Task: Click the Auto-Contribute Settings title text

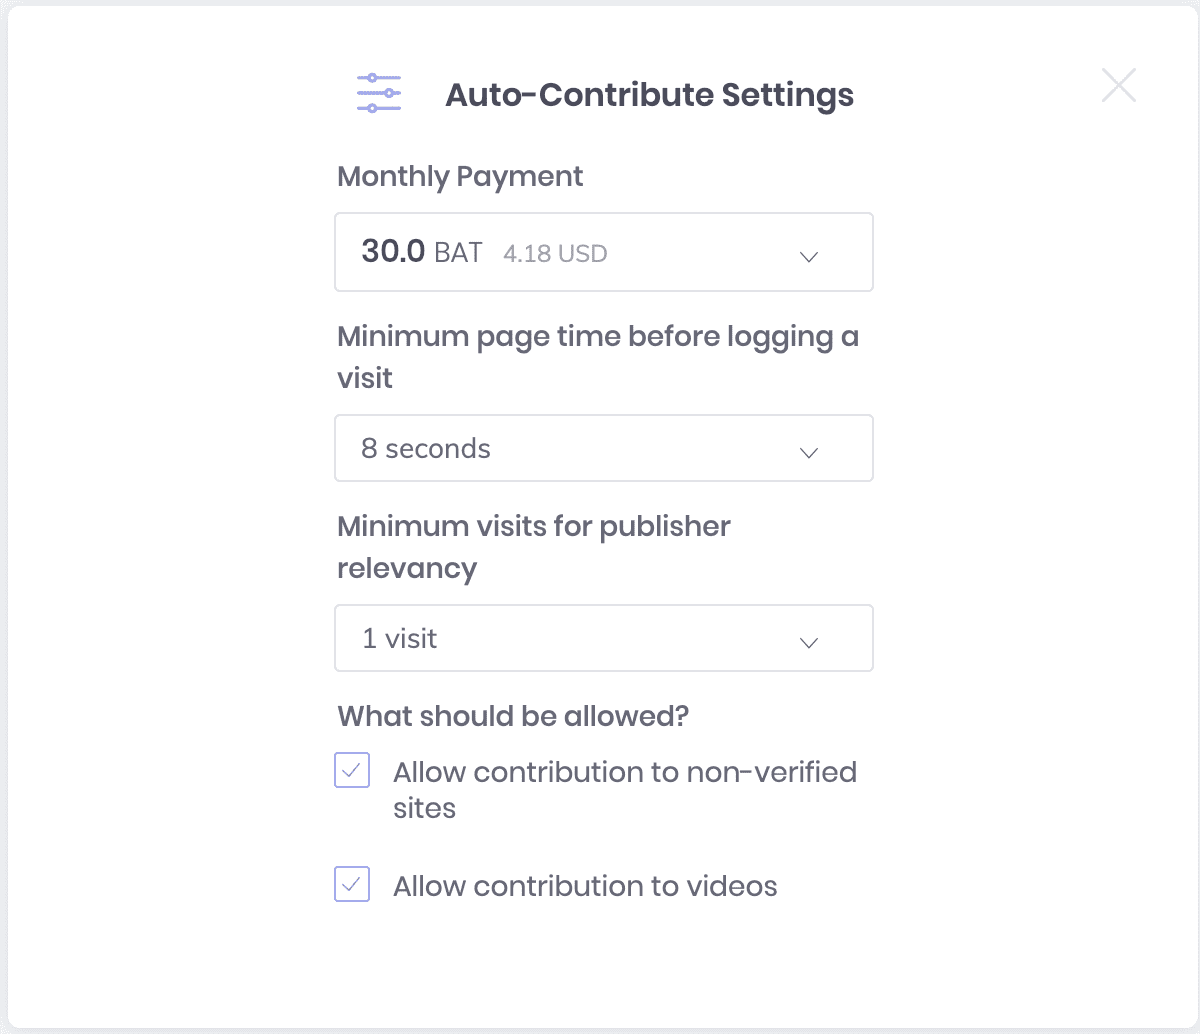Action: 649,95
